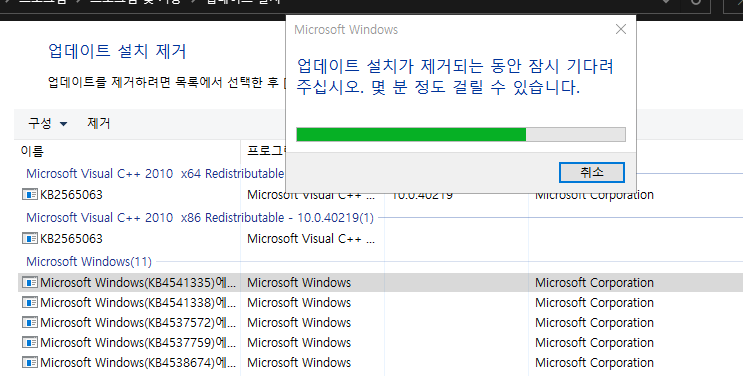Click the icon of the KB4541338 update
This screenshot has height=376, width=743.
tap(30, 303)
